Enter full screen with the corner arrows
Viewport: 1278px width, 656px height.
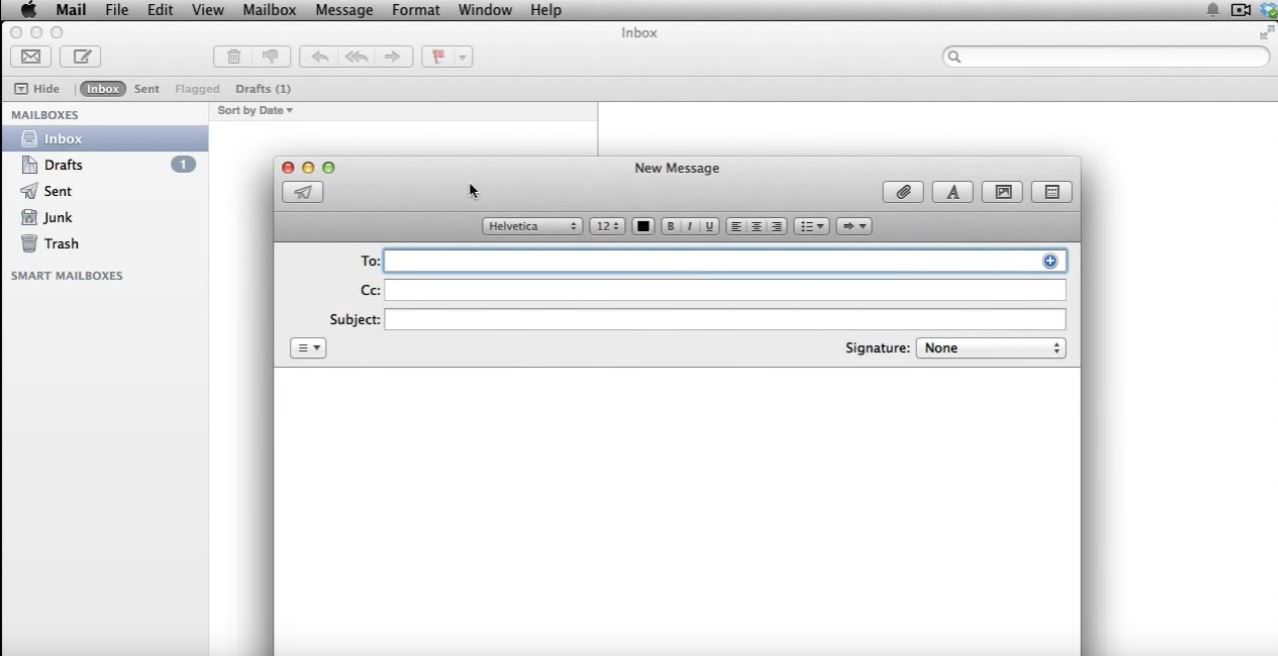point(1267,33)
